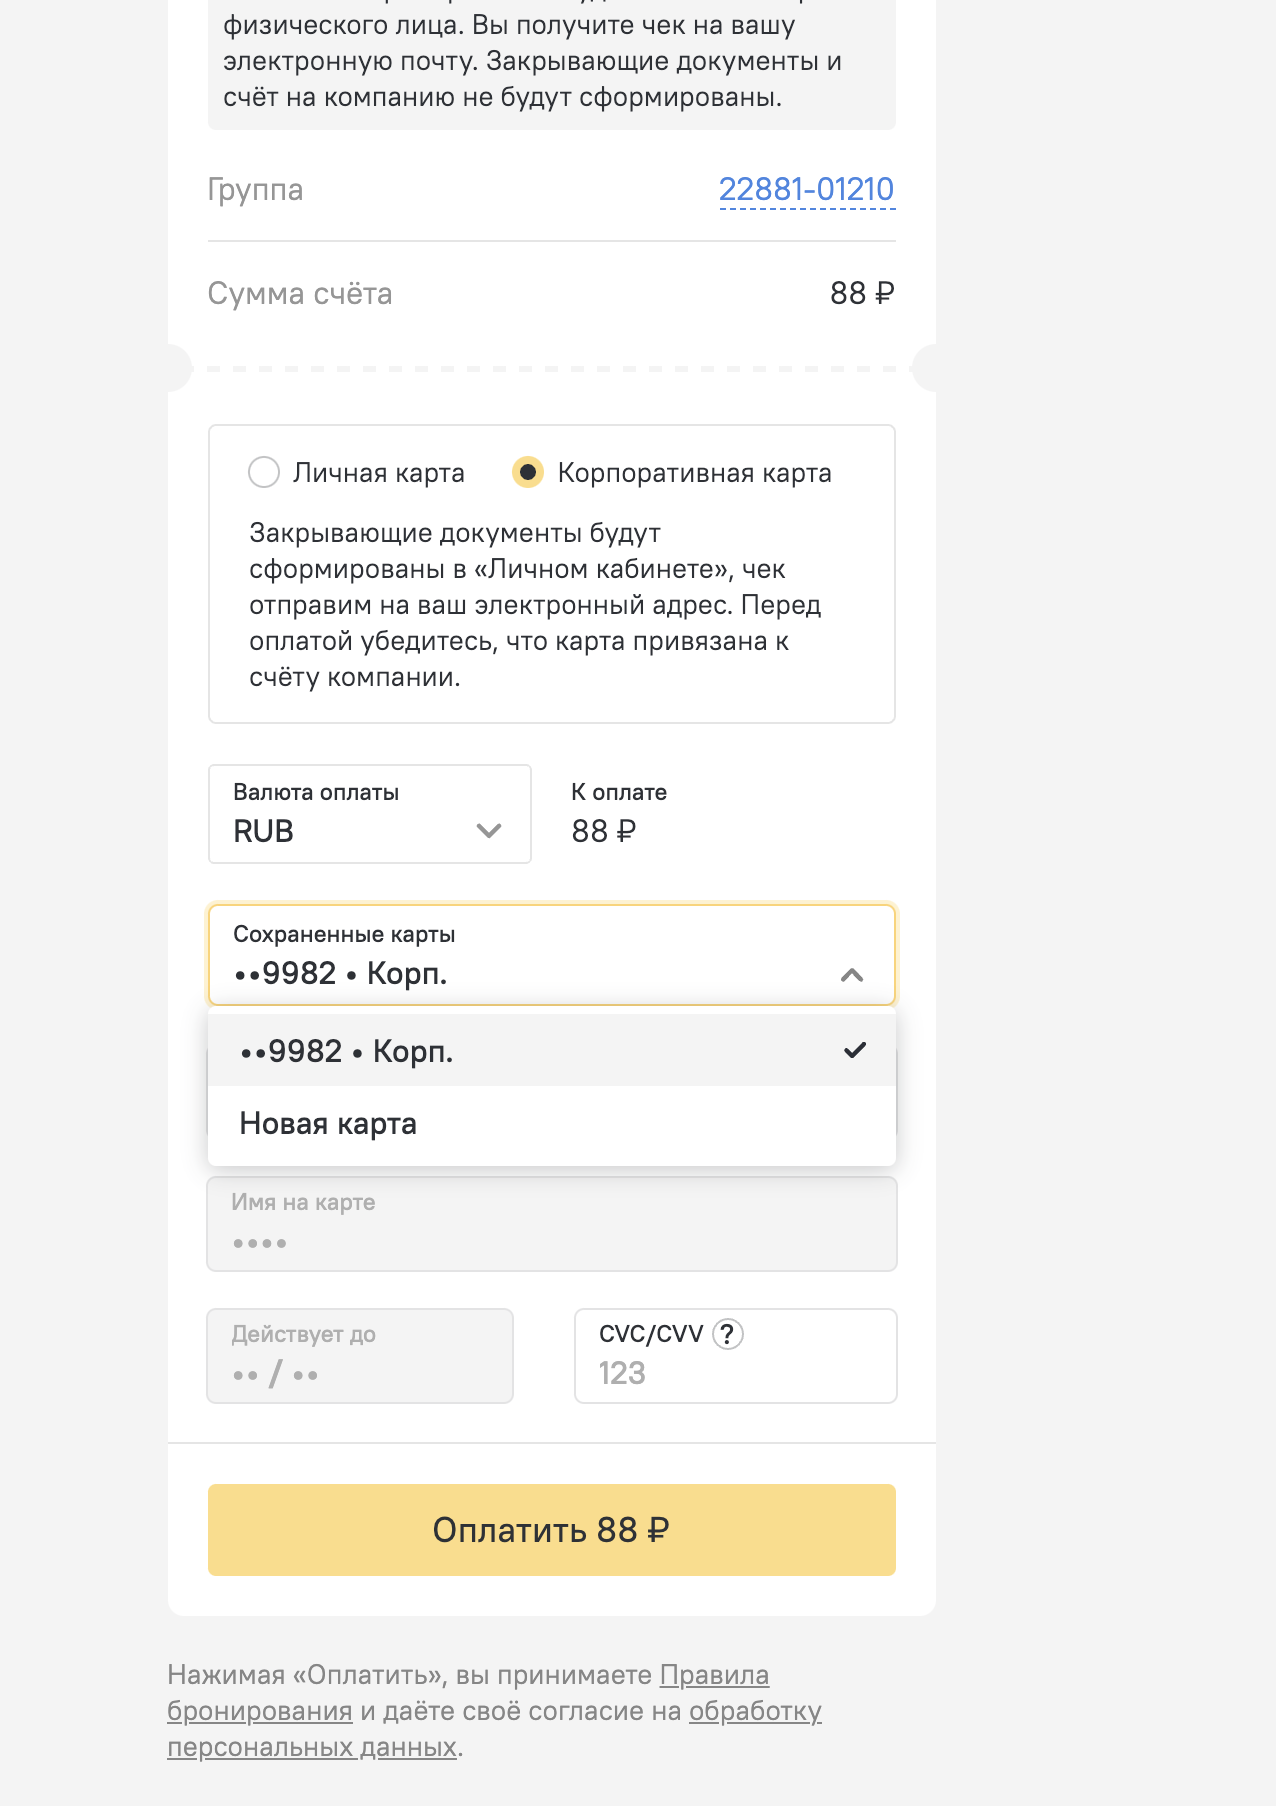The image size is (1276, 1806).
Task: Click the checkmark next to ••9982 option
Action: click(x=855, y=1050)
